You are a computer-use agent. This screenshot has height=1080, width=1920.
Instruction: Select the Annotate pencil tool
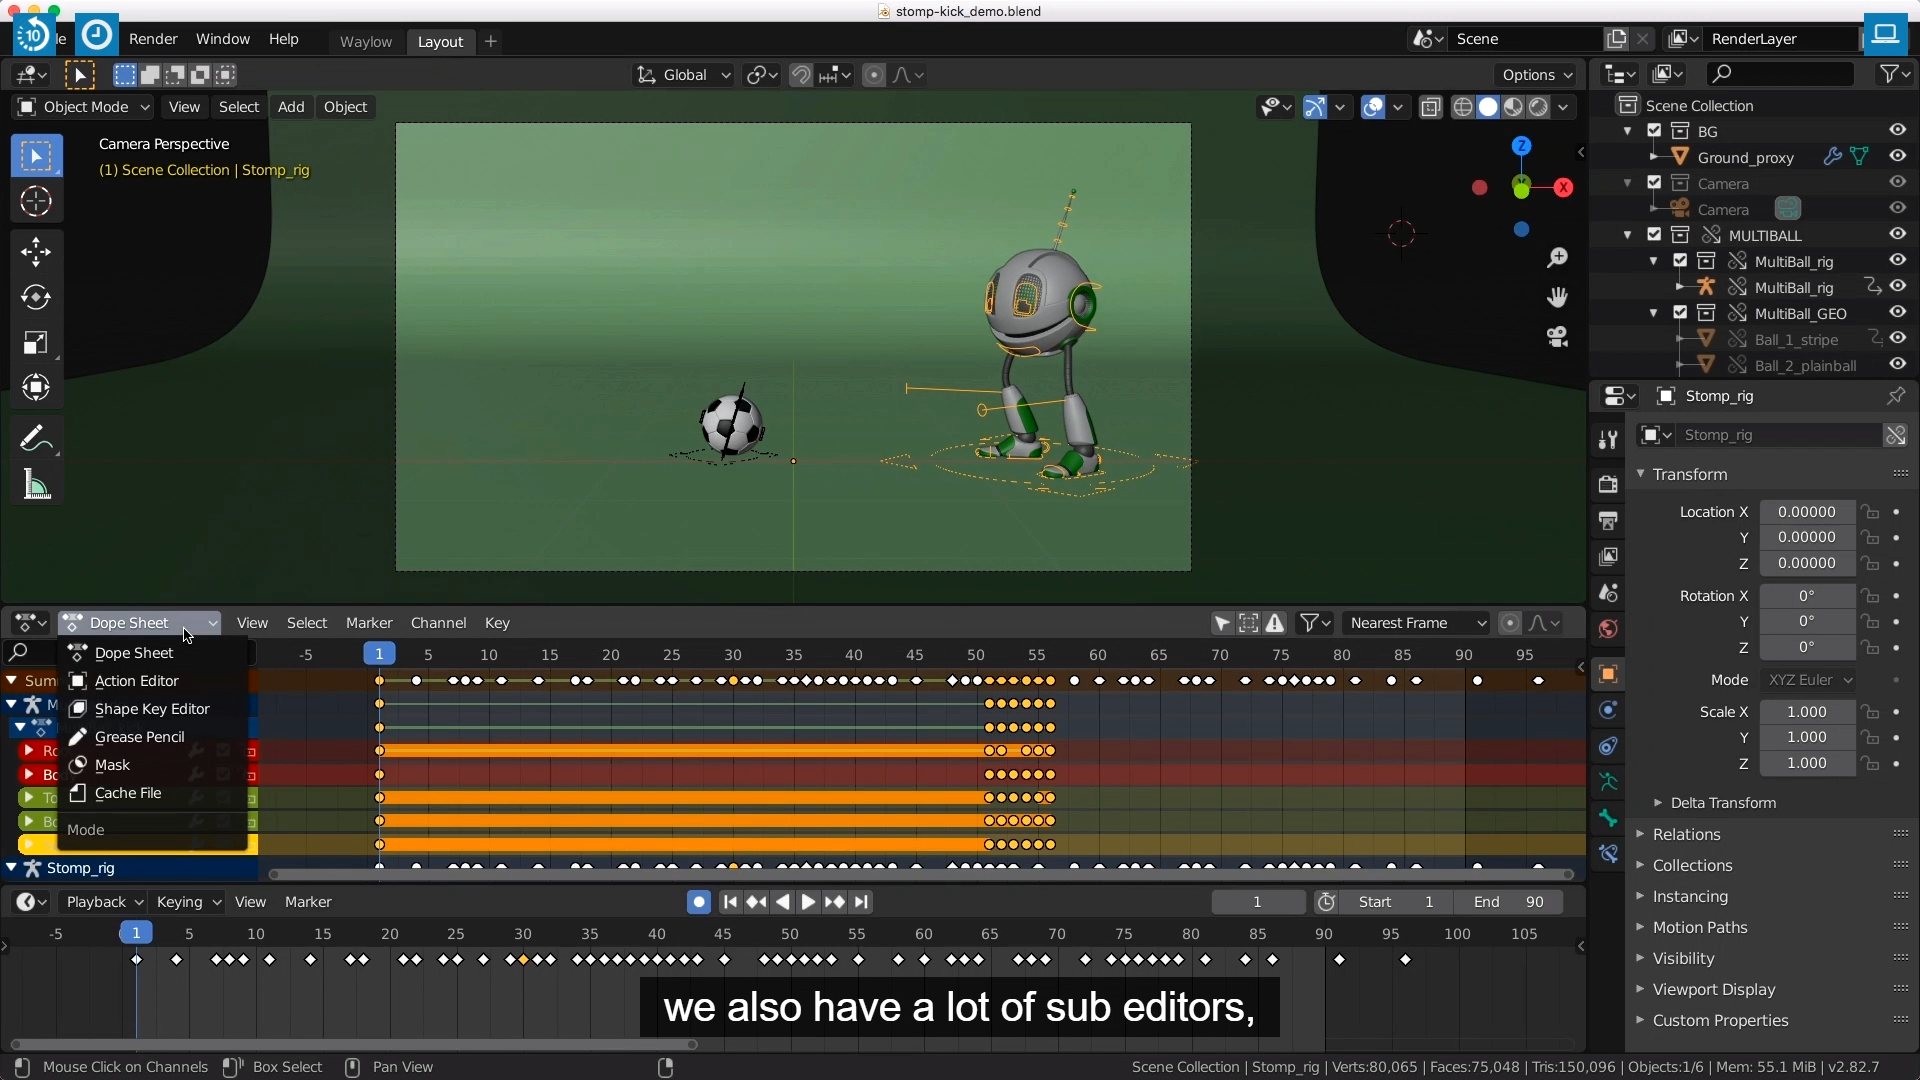(36, 438)
